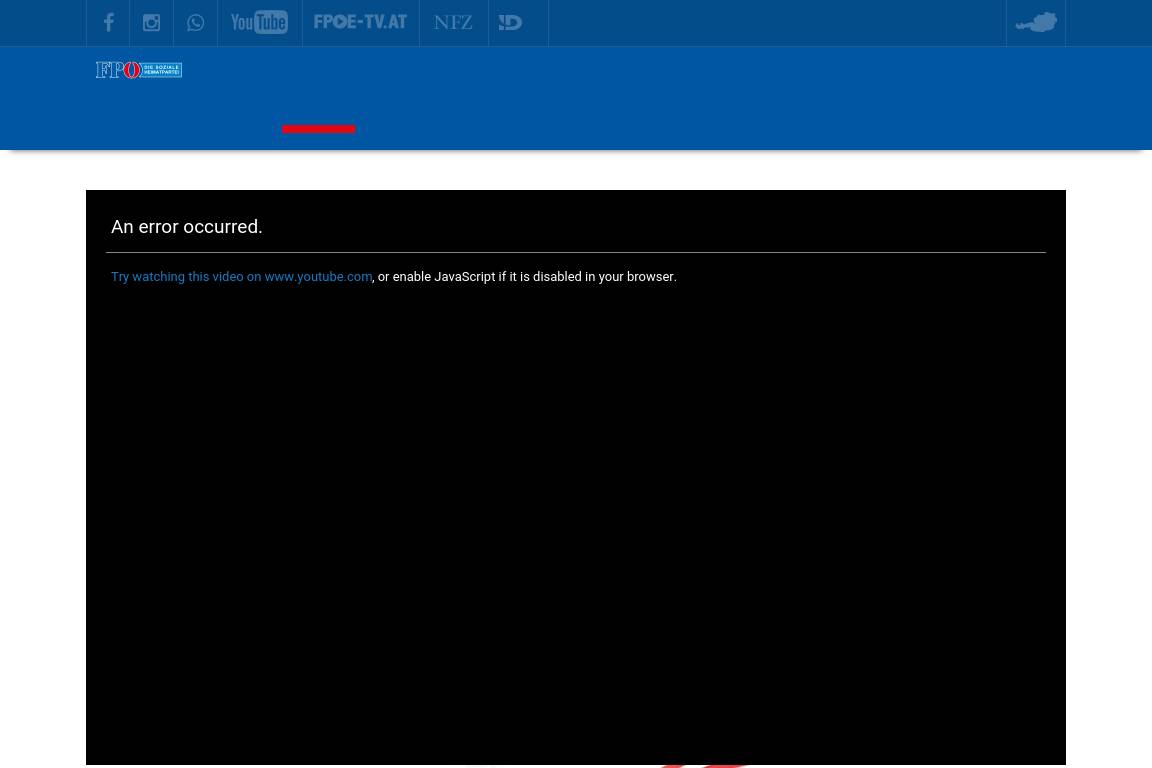Open the FPOE-TV.AT logo link

point(360,22)
